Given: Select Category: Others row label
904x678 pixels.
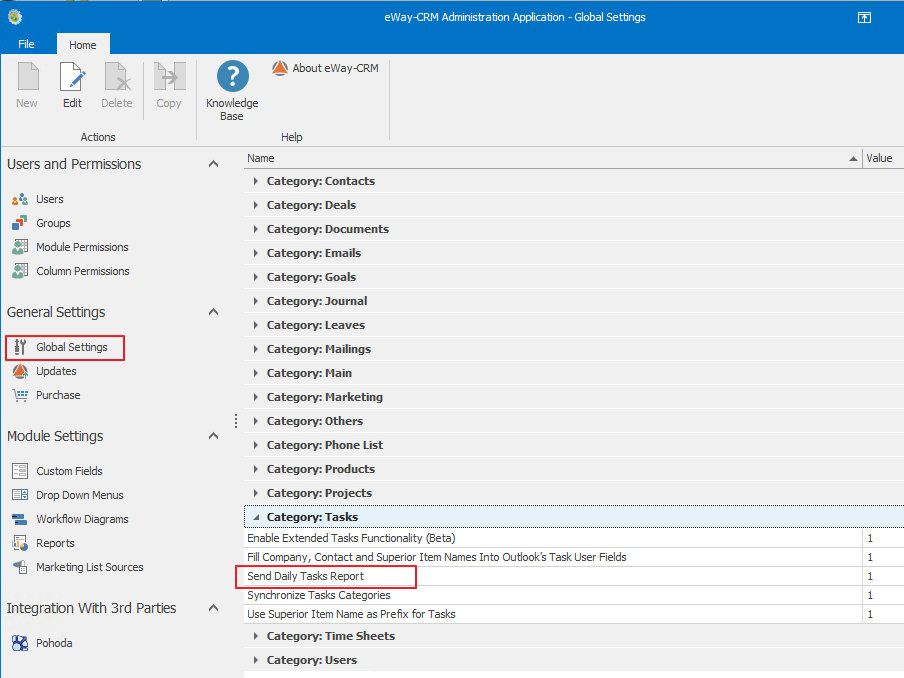Looking at the screenshot, I should [315, 421].
